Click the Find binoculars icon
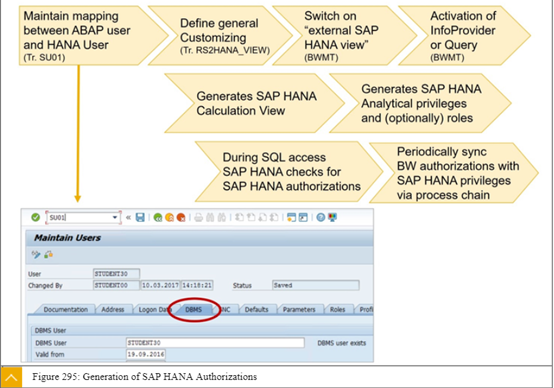This screenshot has height=388, width=554. point(210,217)
